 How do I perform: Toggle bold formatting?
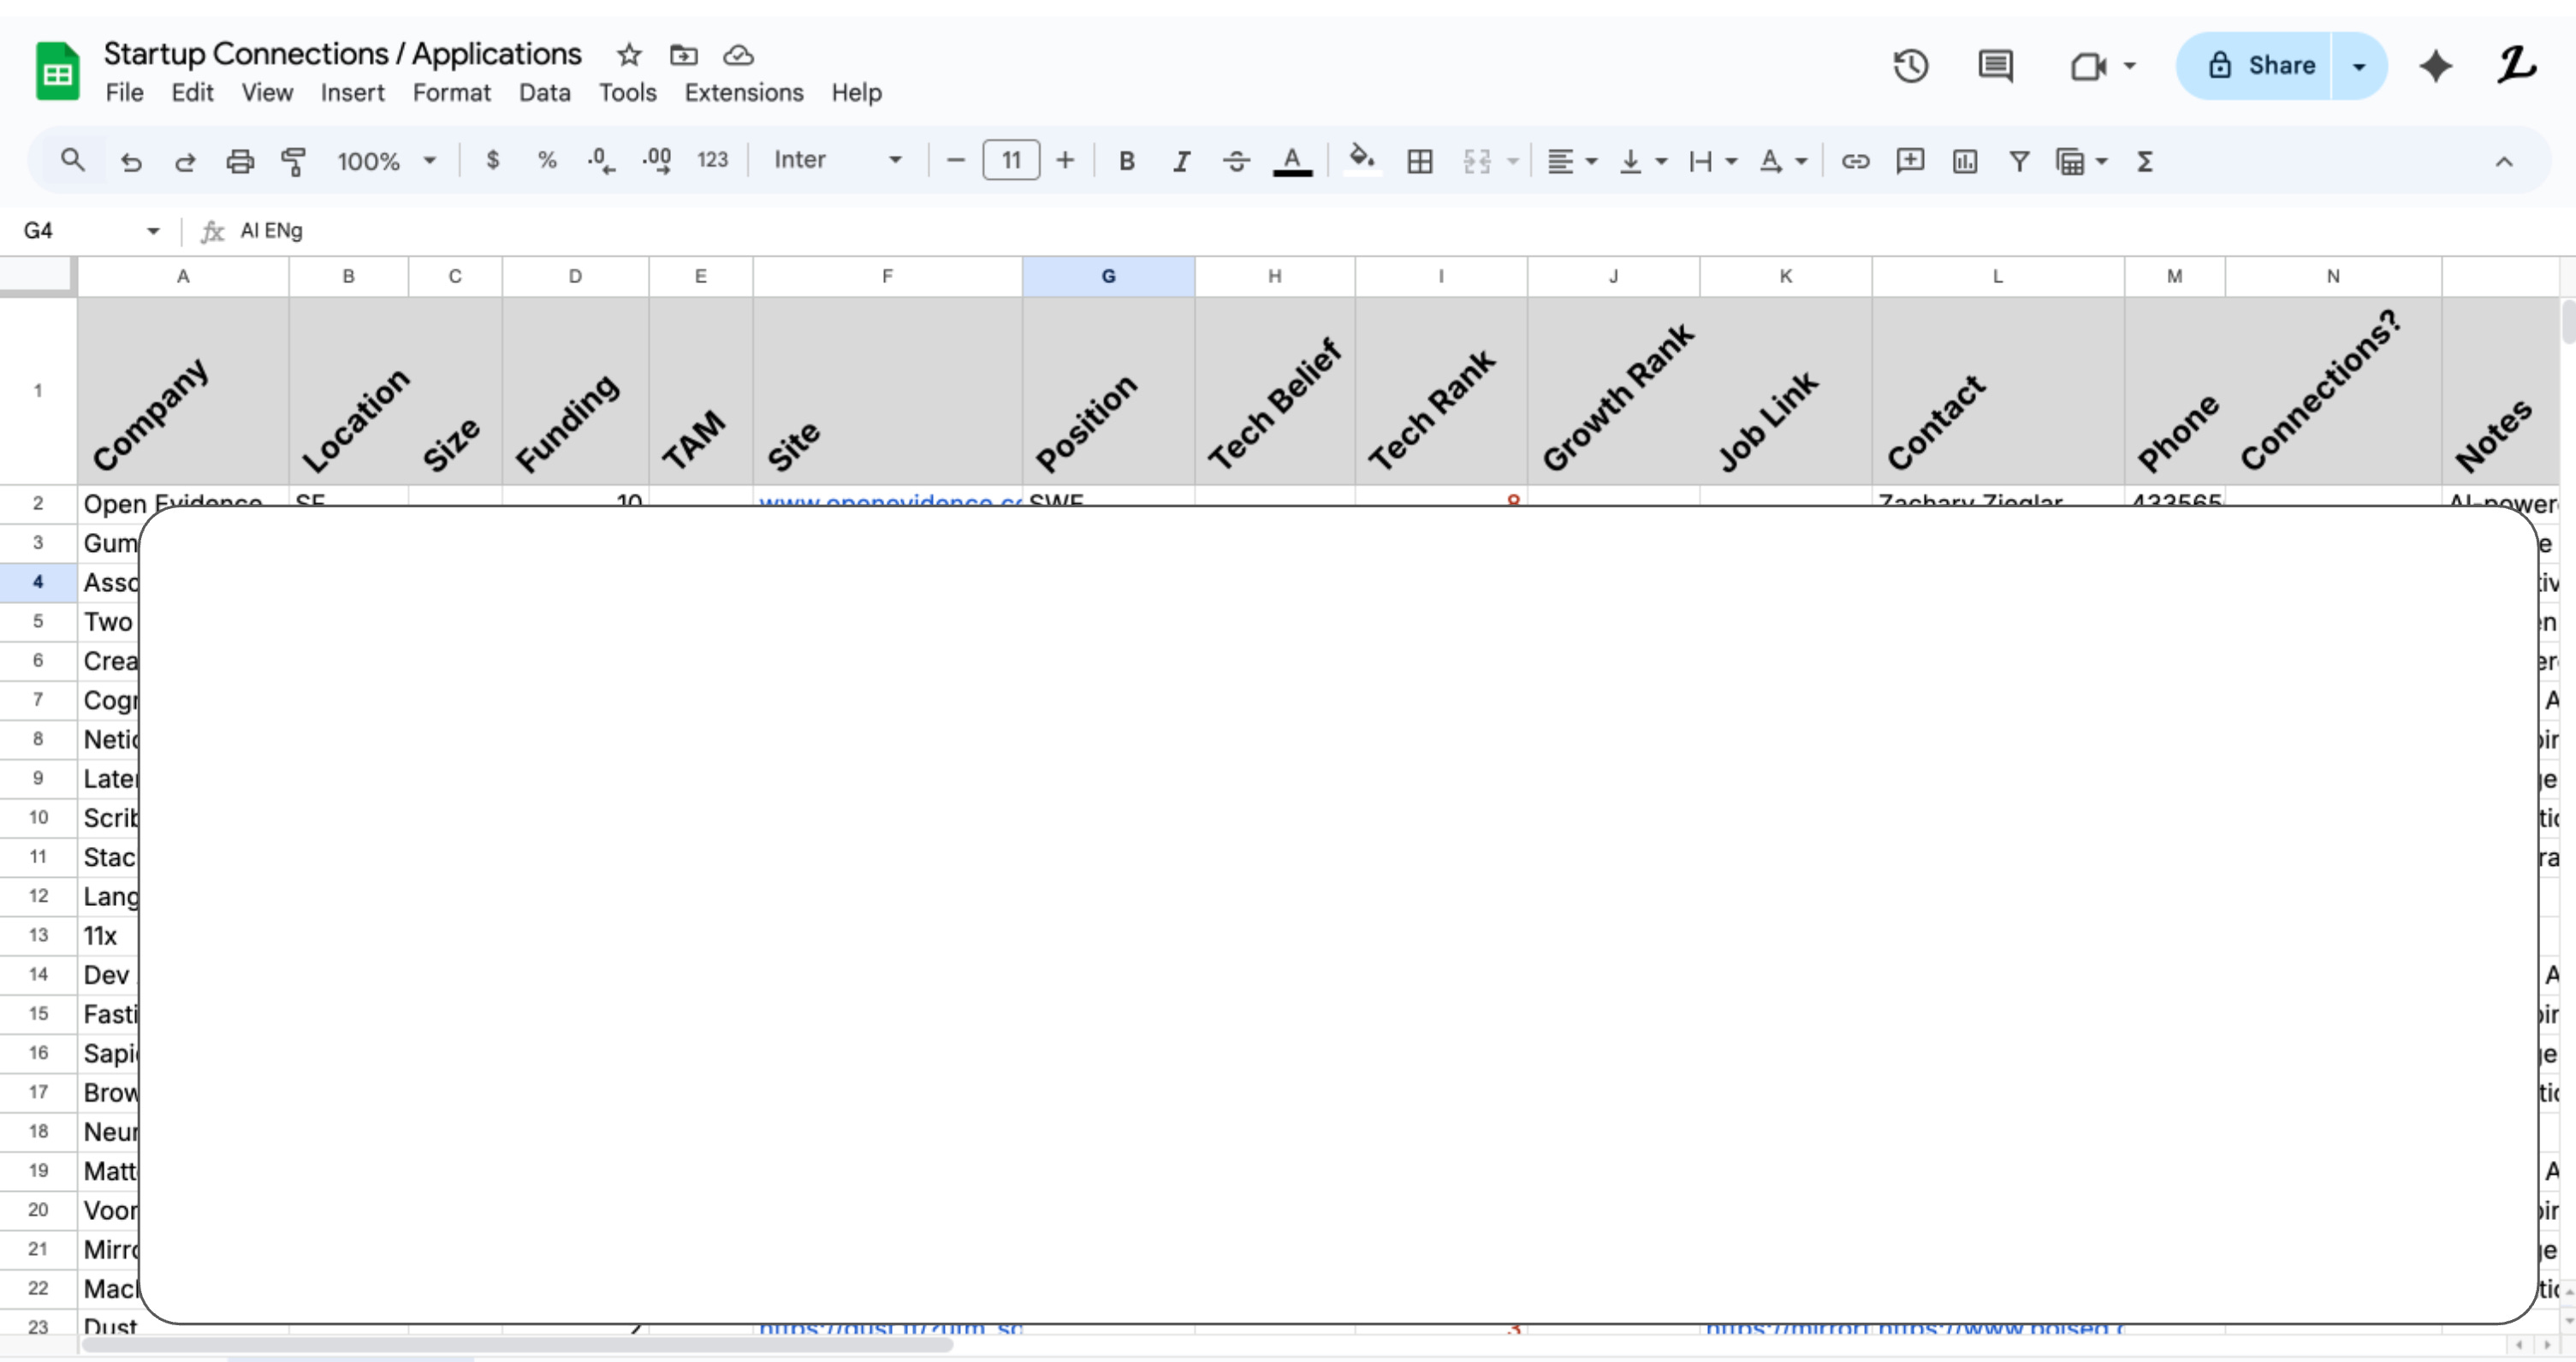pos(1126,161)
